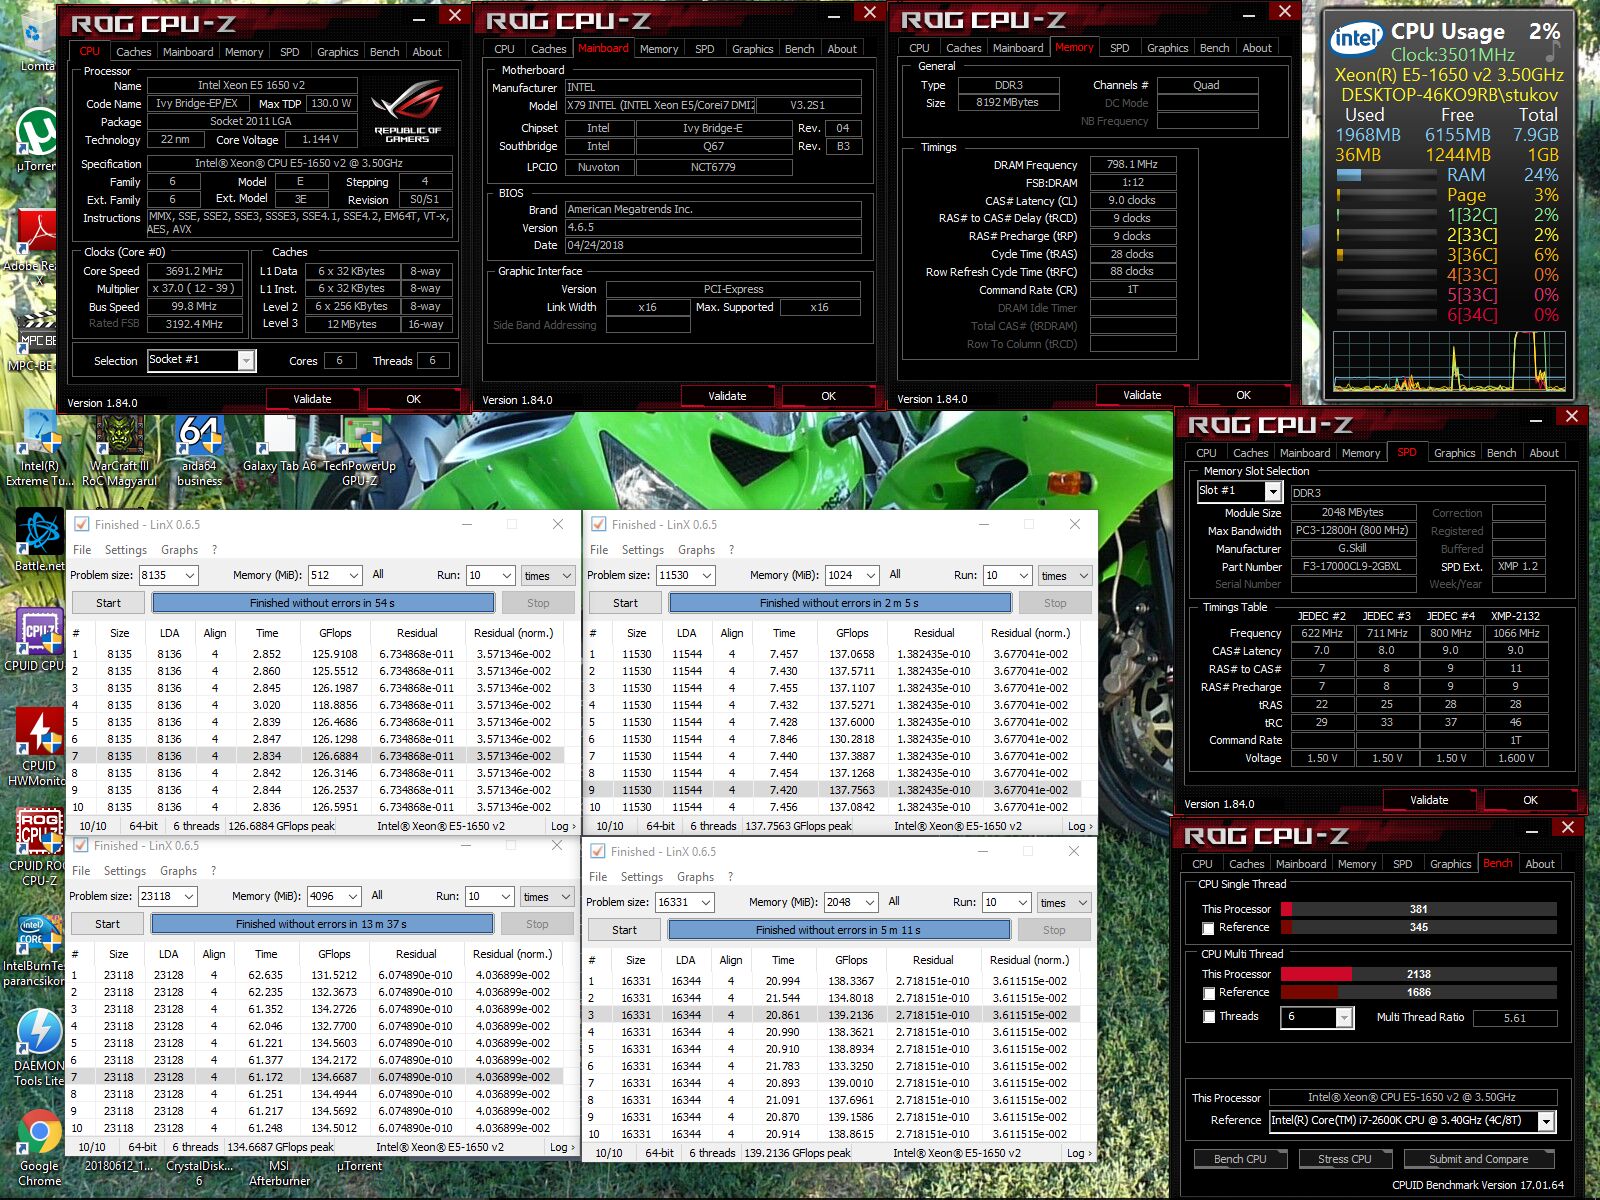Click 'Finished without errors in 54 s' bar

(x=323, y=603)
